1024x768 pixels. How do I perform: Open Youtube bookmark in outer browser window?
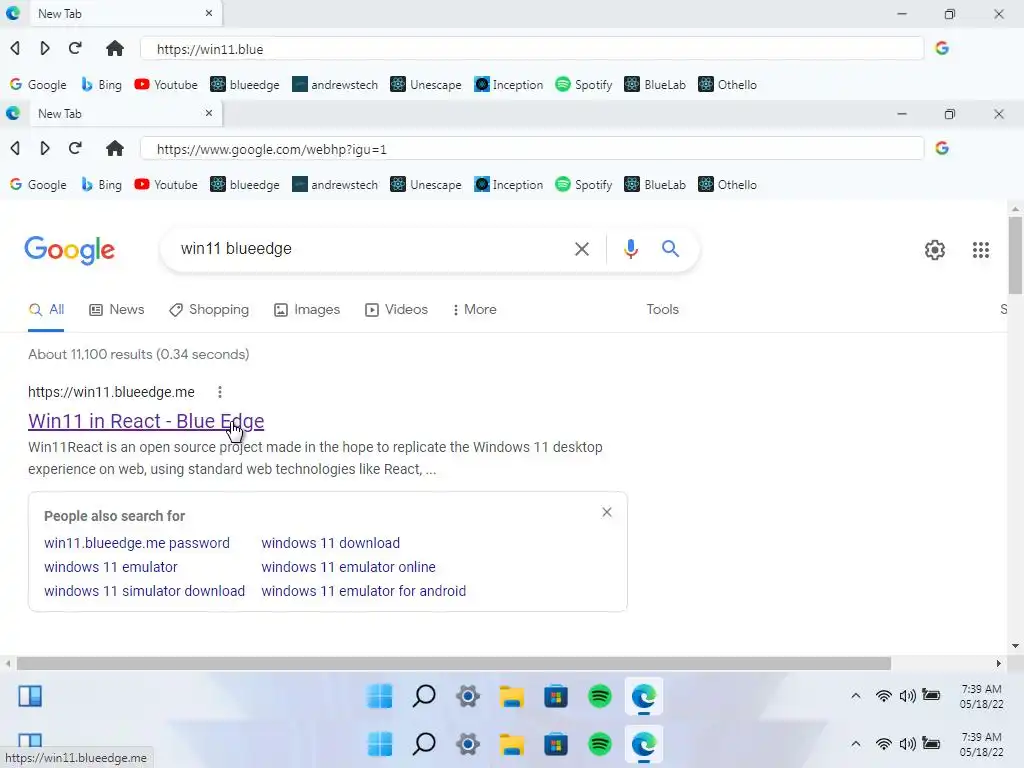coord(166,85)
